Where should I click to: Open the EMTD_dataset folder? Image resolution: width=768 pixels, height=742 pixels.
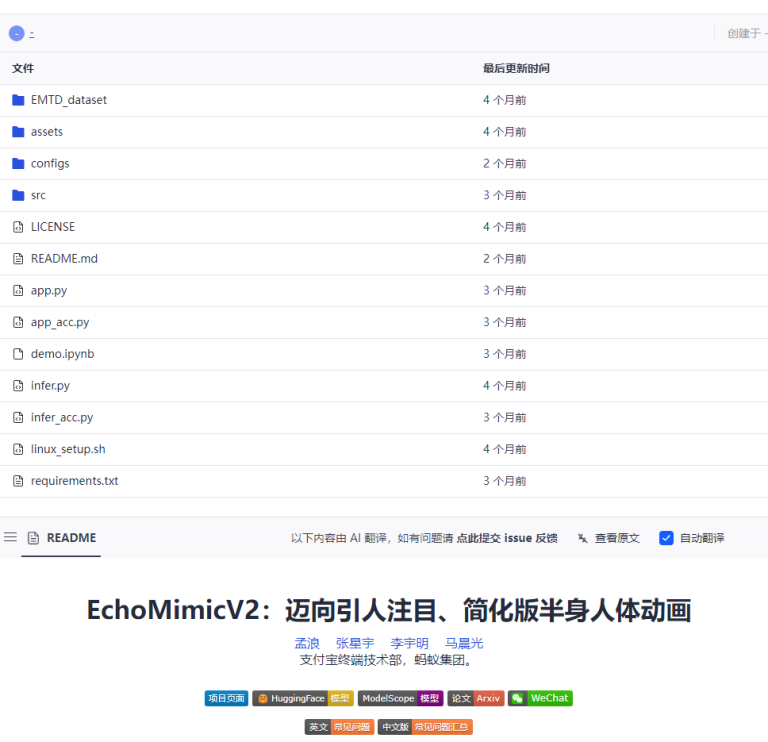pyautogui.click(x=69, y=100)
